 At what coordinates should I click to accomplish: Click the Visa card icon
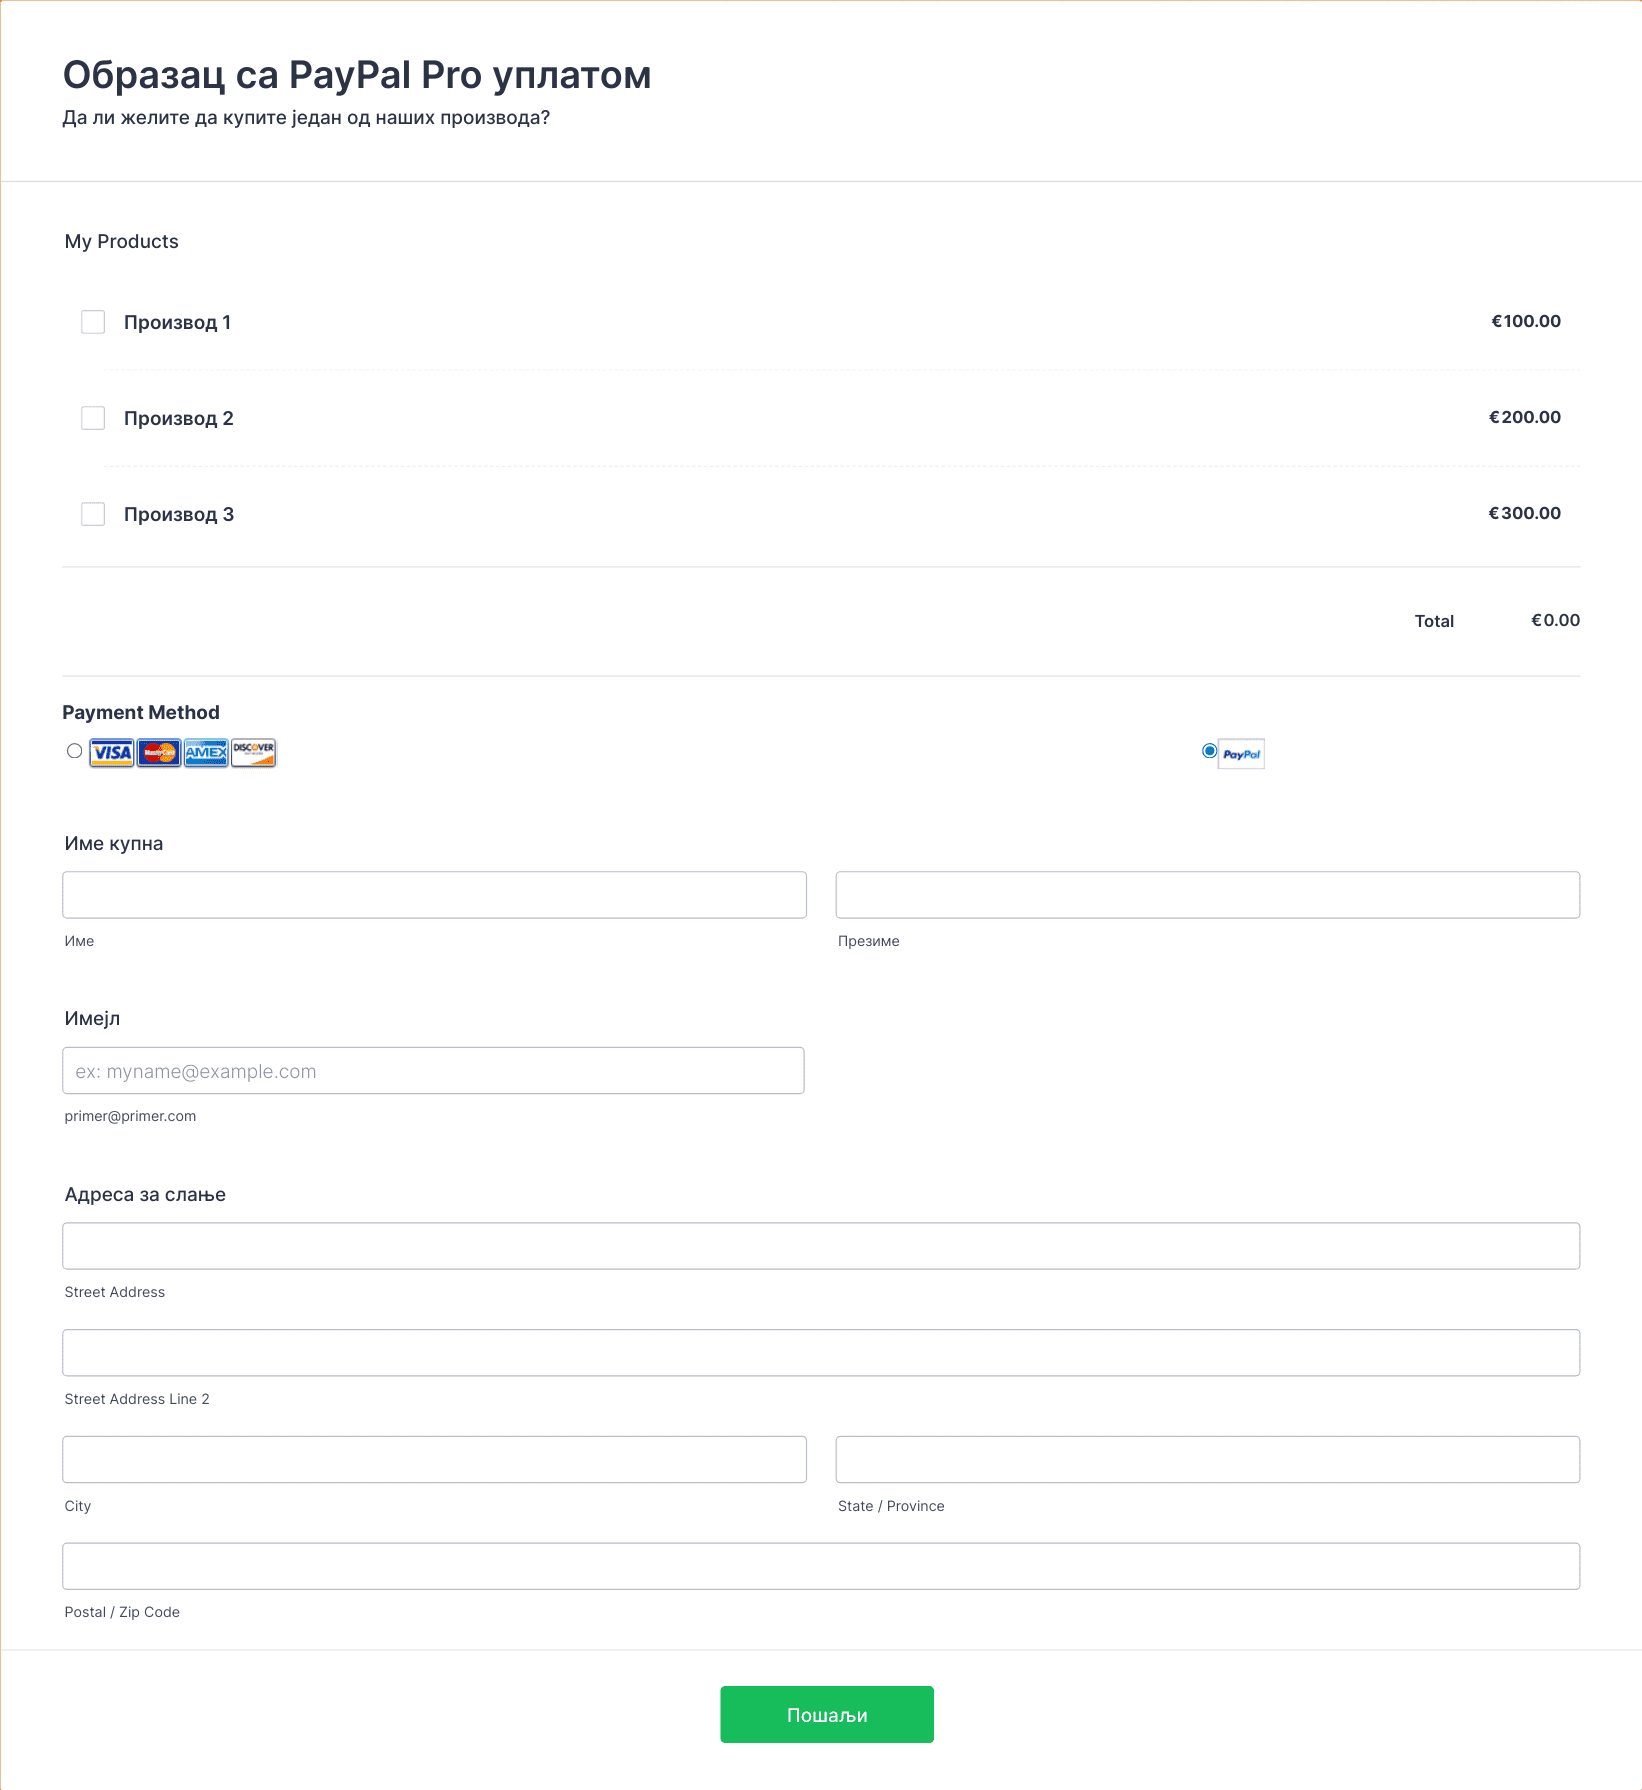click(x=111, y=753)
